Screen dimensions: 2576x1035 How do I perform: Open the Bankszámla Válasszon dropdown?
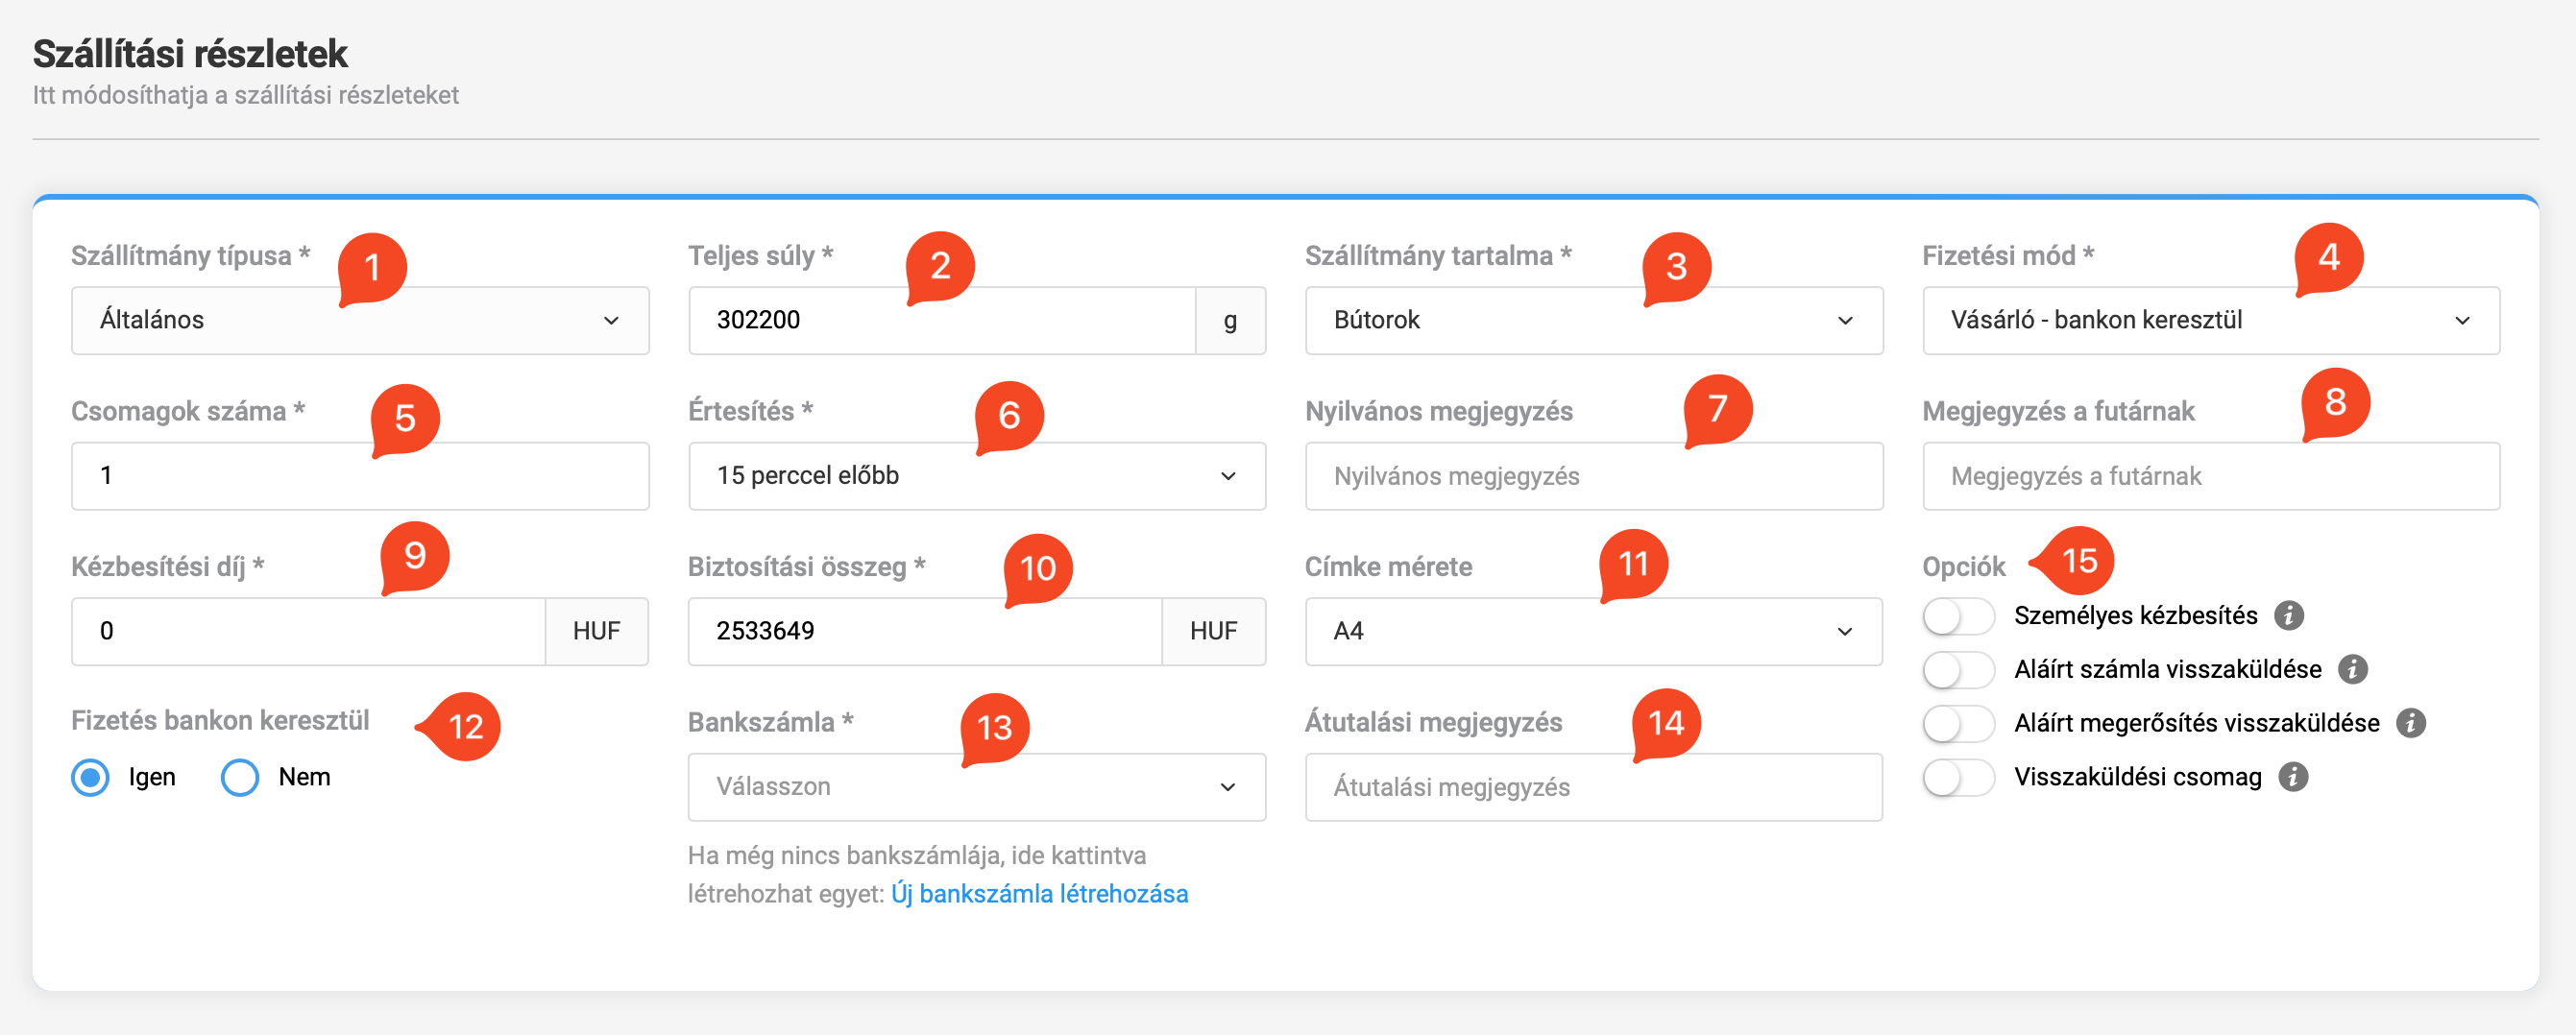976,787
